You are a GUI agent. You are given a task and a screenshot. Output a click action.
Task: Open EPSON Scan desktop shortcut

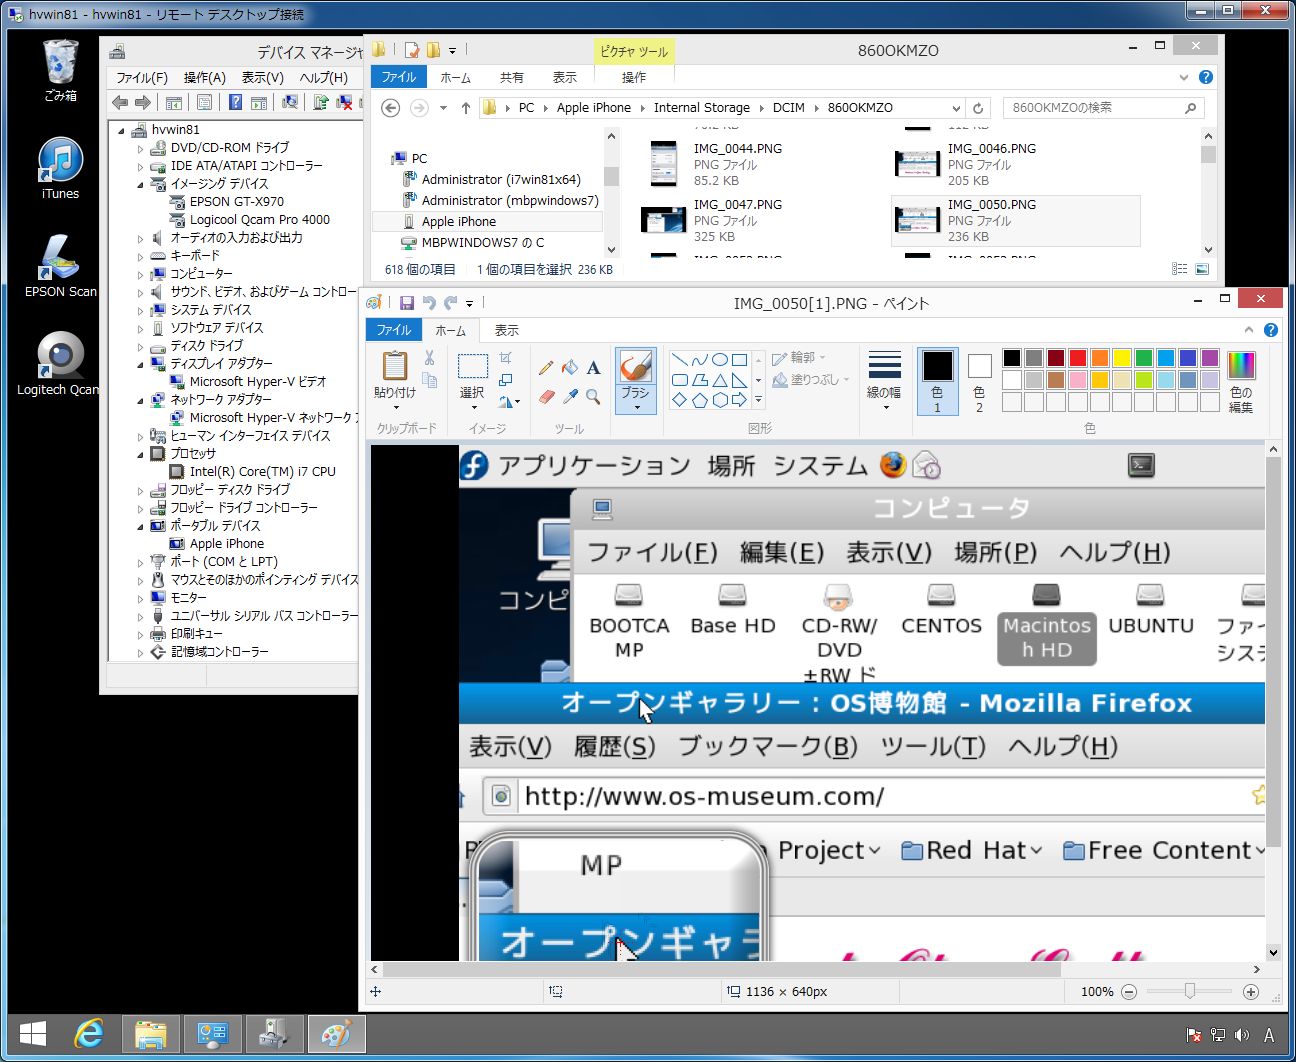pos(60,265)
